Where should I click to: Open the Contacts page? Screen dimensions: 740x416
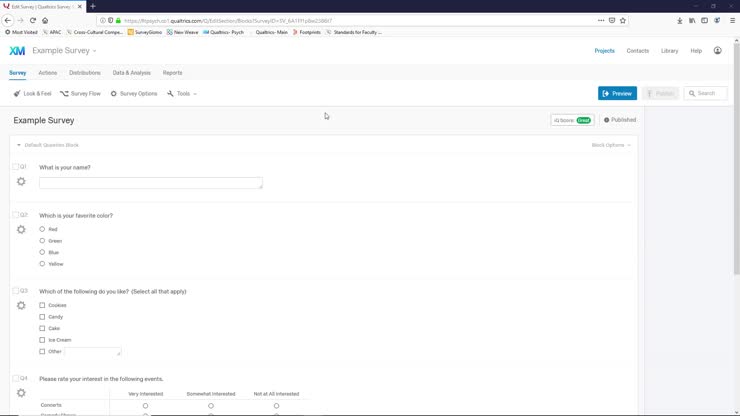638,51
